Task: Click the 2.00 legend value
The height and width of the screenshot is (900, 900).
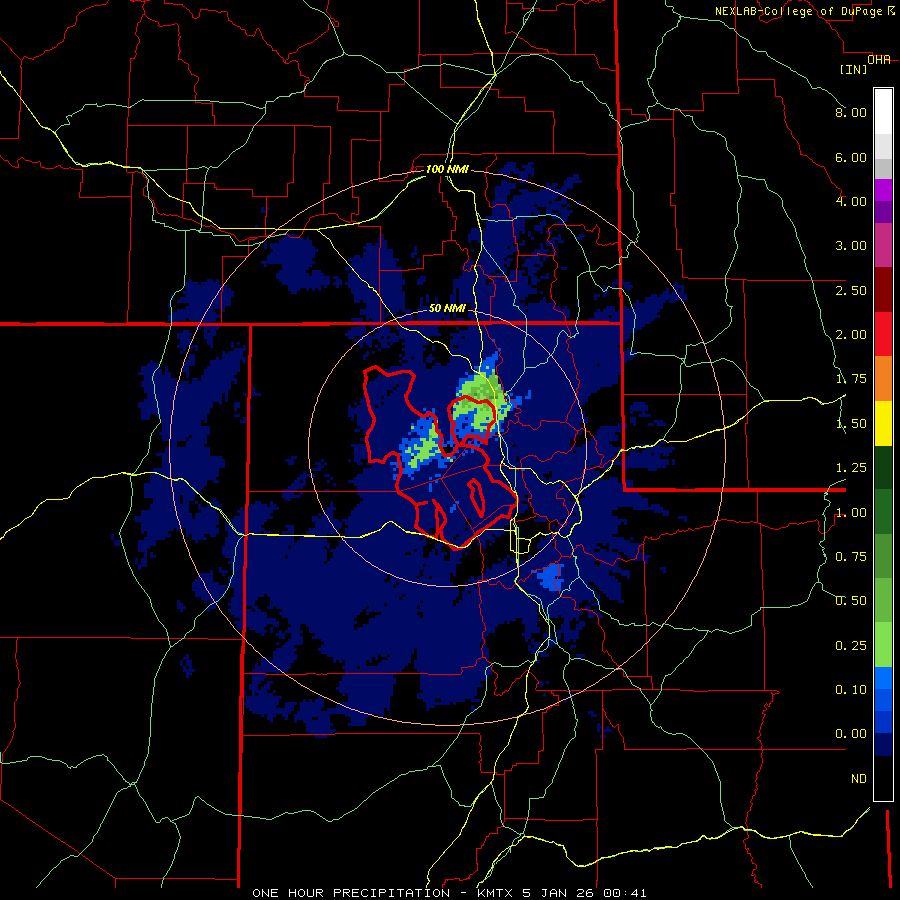Action: point(851,335)
